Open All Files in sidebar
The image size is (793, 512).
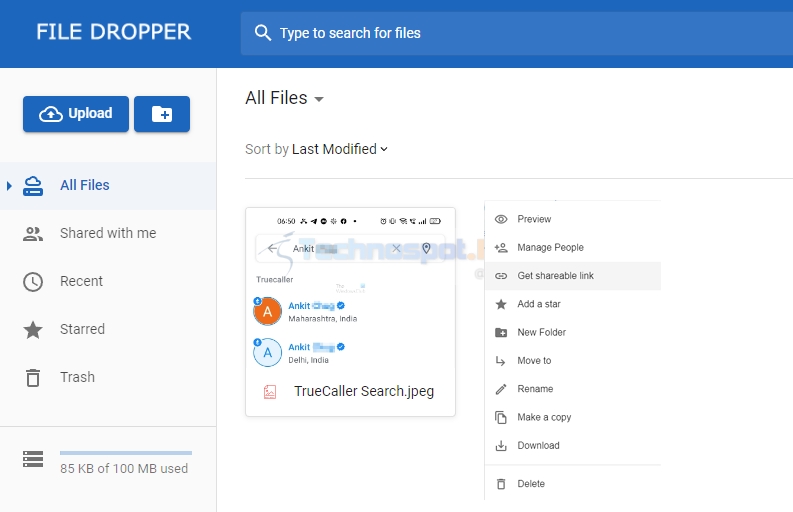click(108, 186)
